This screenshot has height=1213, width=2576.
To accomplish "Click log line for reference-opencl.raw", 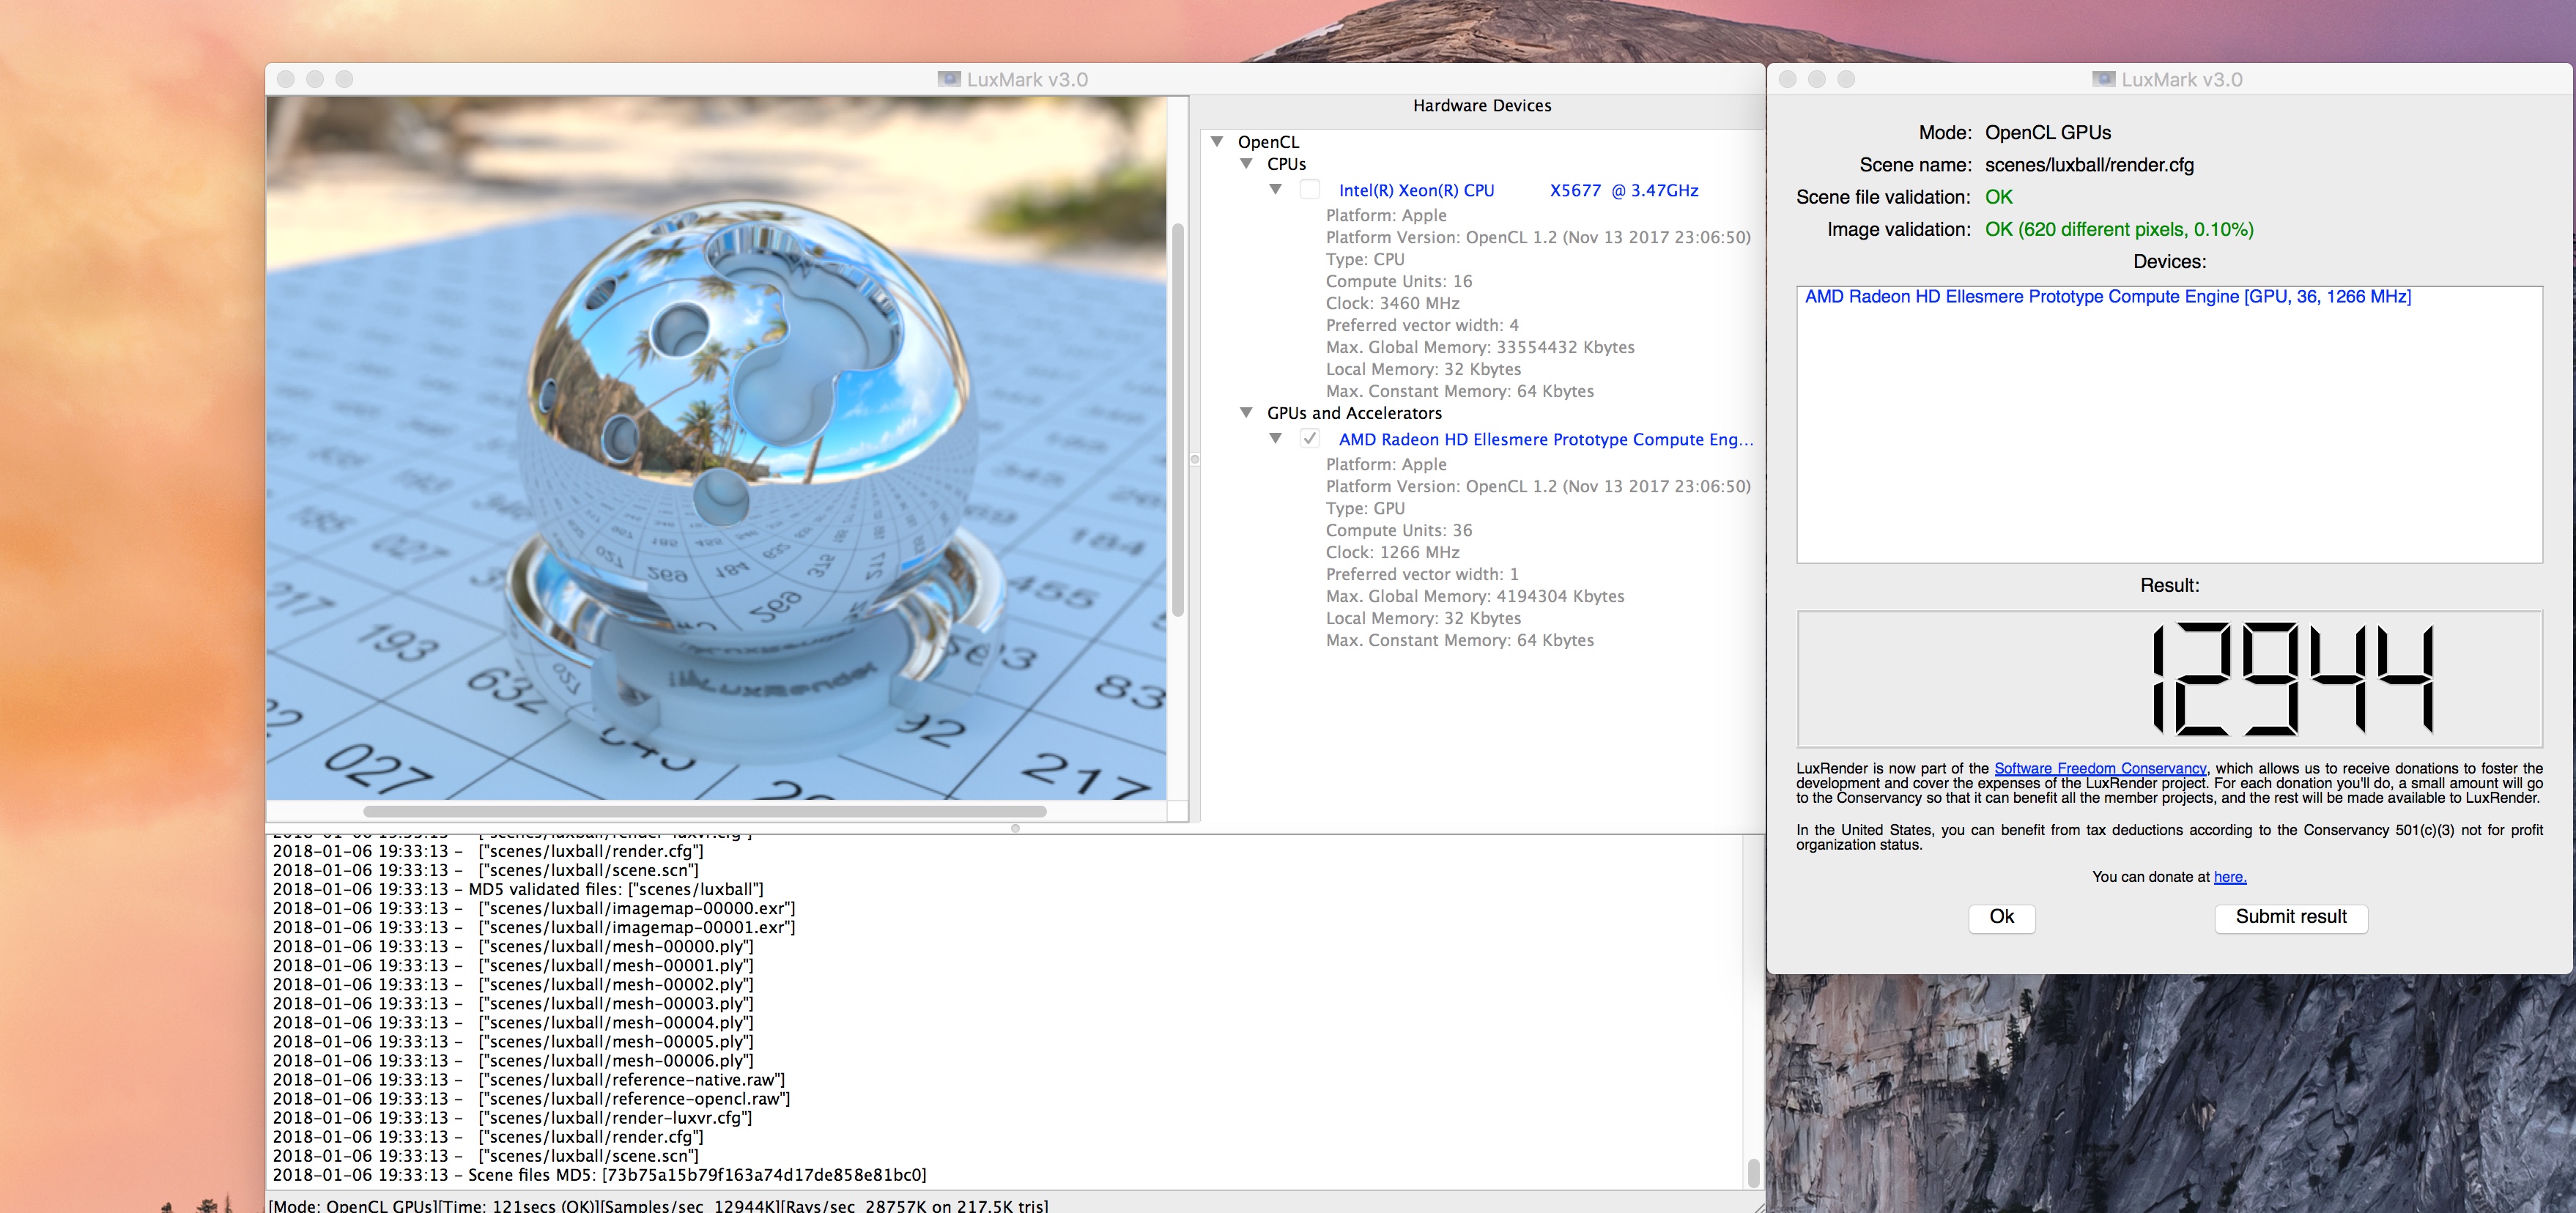I will point(531,1099).
